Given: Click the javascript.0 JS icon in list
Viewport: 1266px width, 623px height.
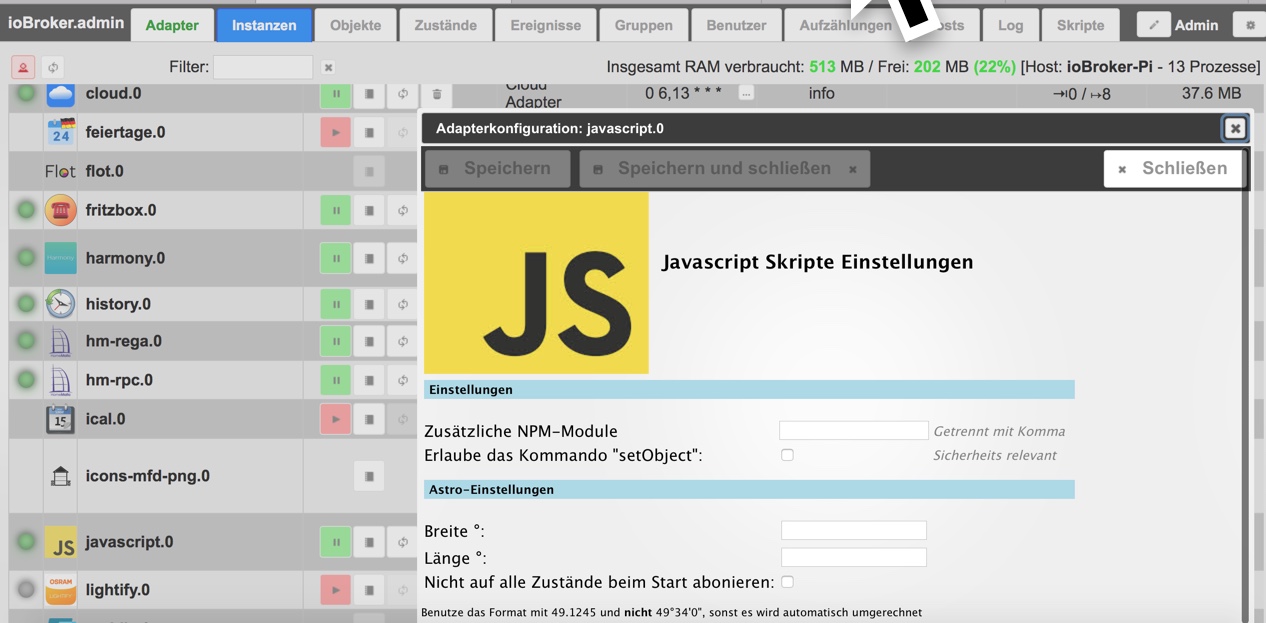Looking at the screenshot, I should [61, 543].
